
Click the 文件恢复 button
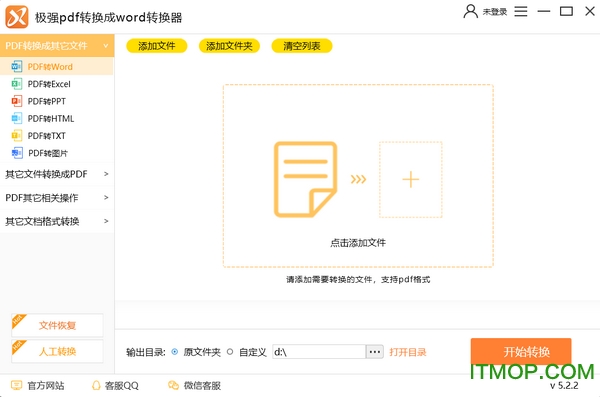pos(57,325)
